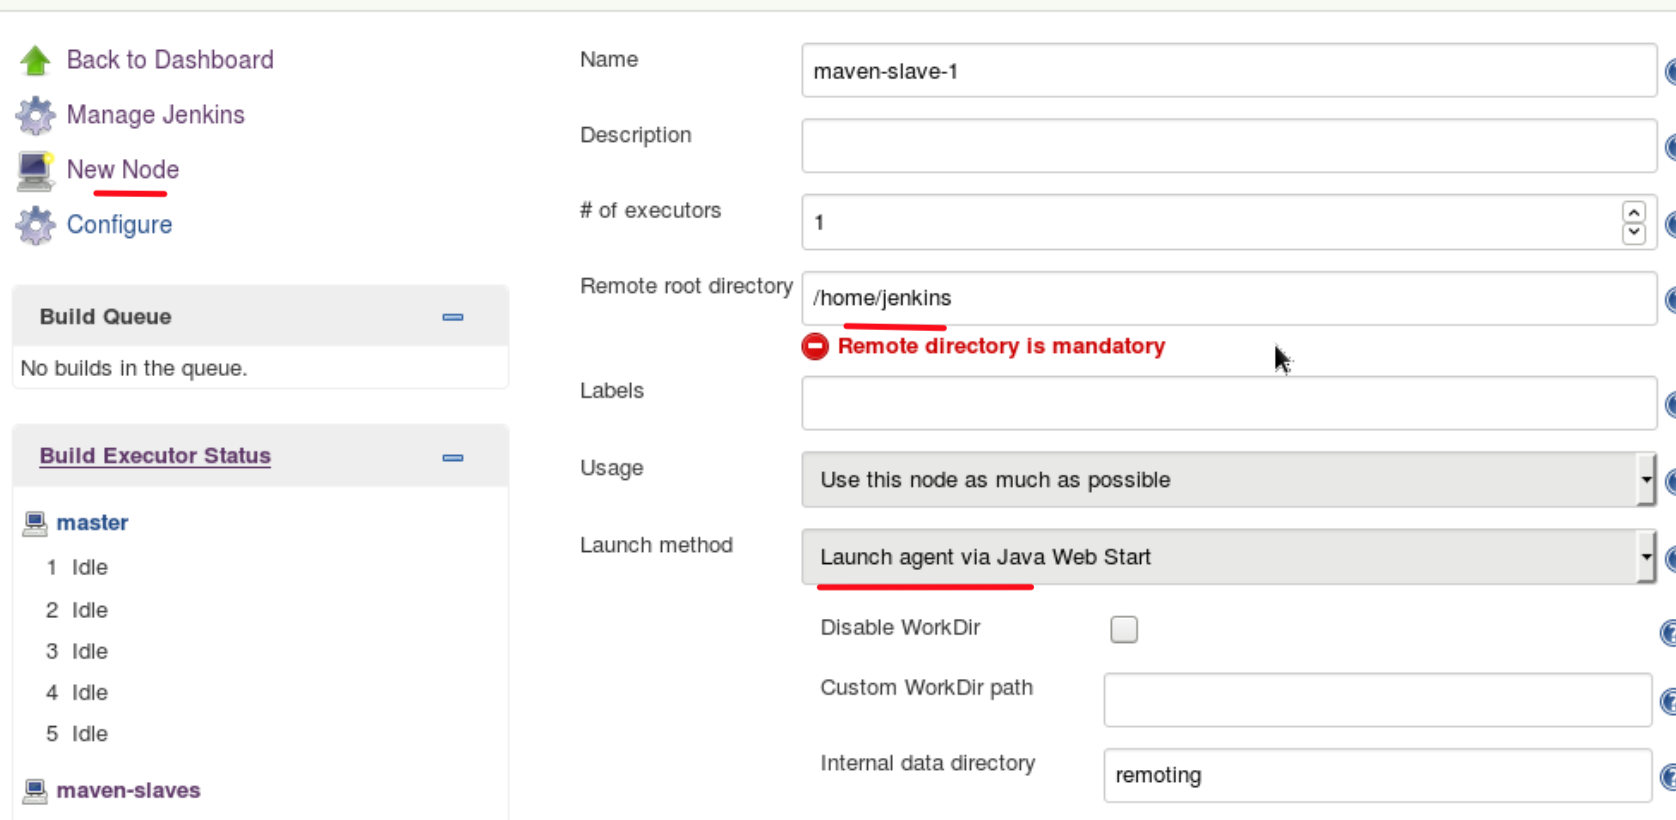The height and width of the screenshot is (820, 1676).
Task: Open the New Node link
Action: tap(123, 170)
